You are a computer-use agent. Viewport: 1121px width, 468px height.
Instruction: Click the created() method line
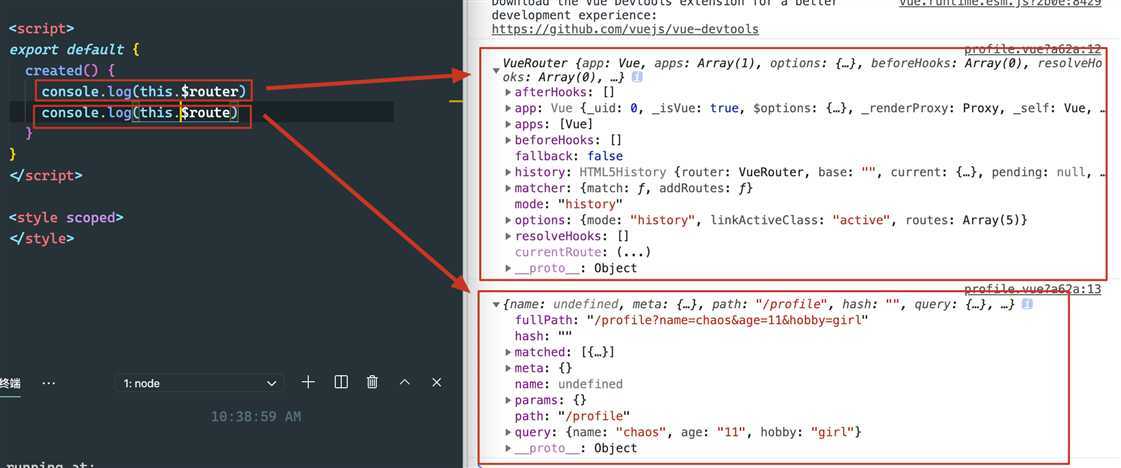tap(69, 71)
